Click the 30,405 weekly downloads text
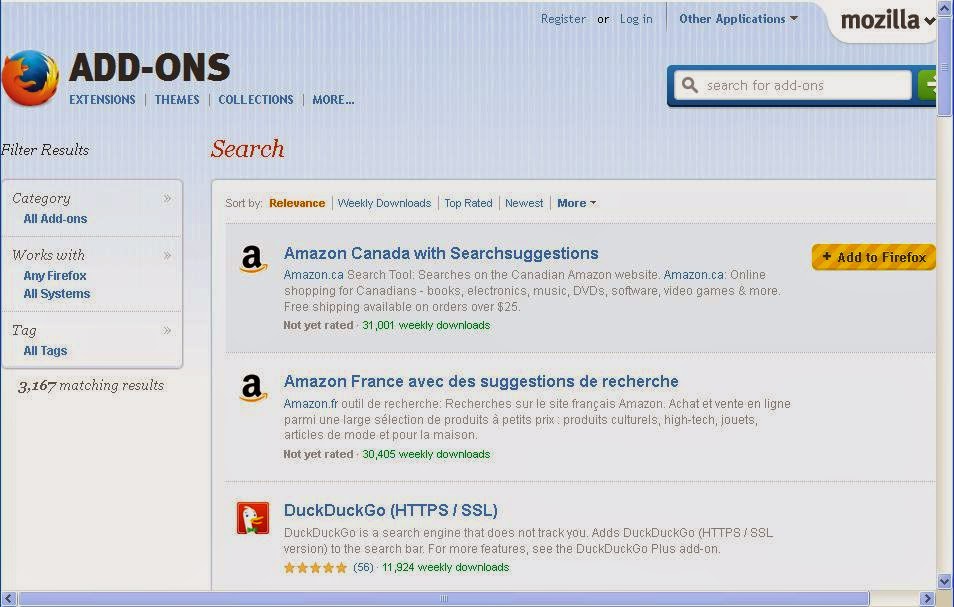Screen dimensions: 954x607 click(426, 454)
